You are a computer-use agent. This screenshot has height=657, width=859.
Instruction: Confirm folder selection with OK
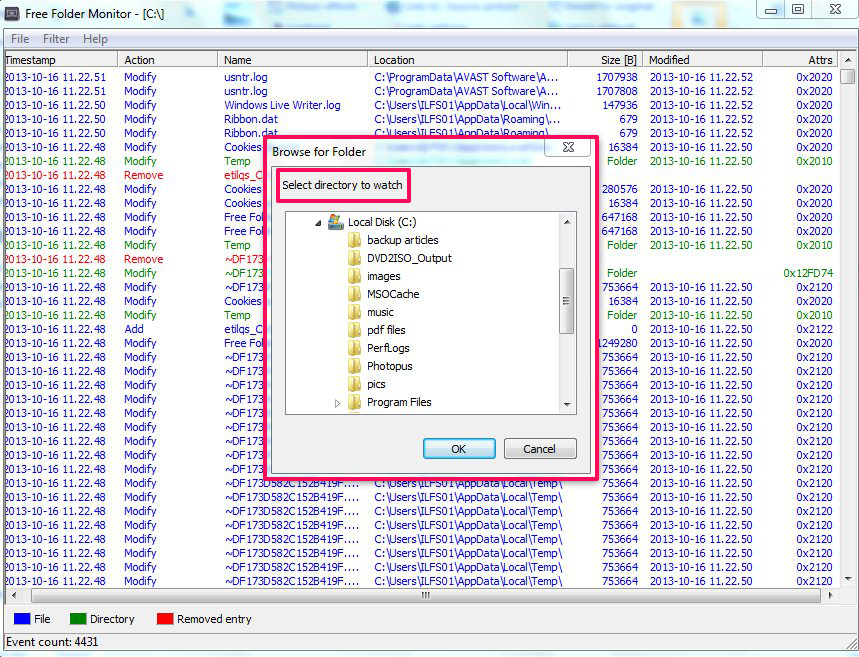[458, 449]
